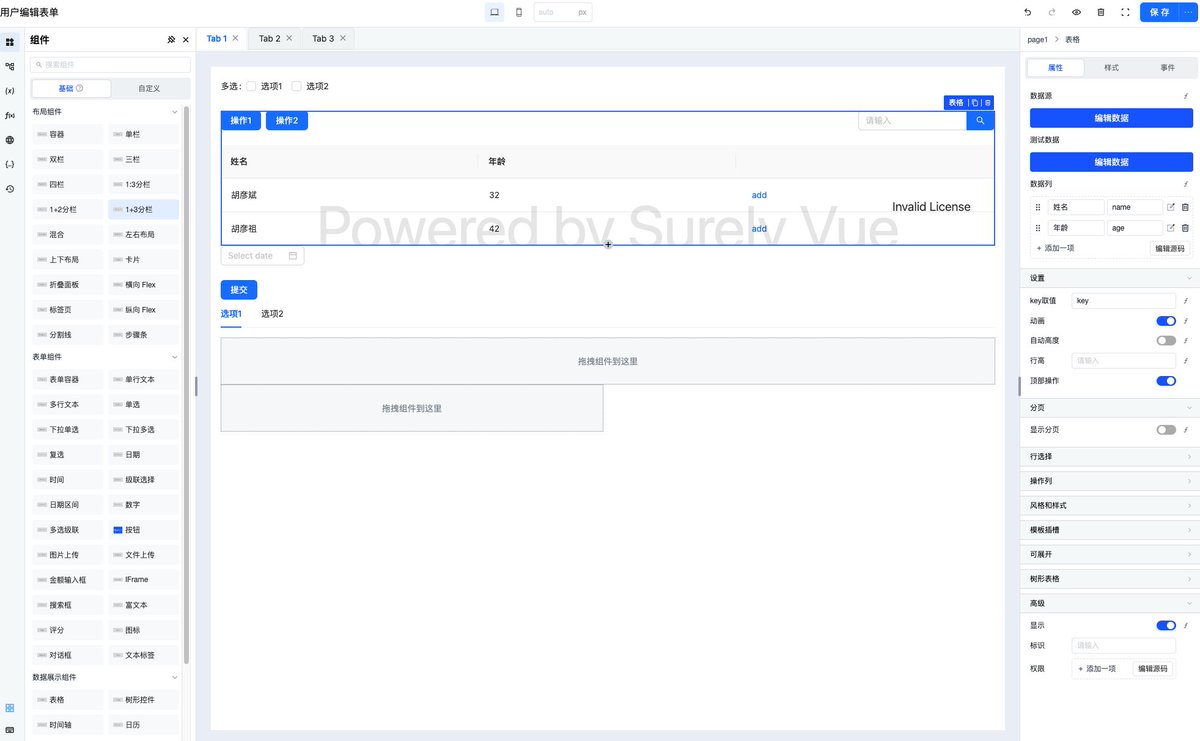The width and height of the screenshot is (1200, 741).
Task: Open the 事件 properties tab
Action: (x=1167, y=67)
